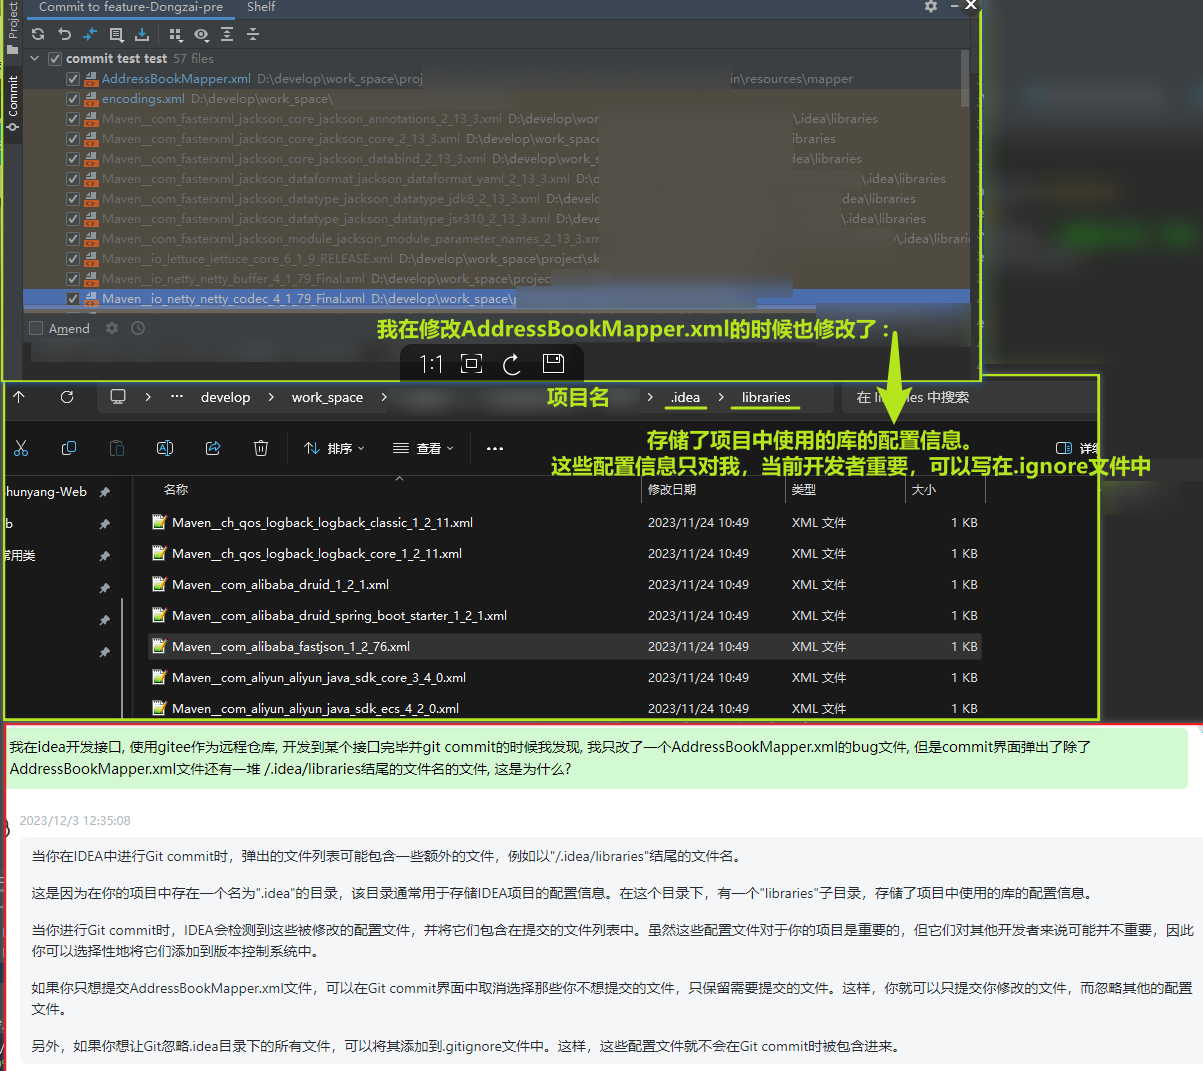This screenshot has height=1071, width=1203.
Task: Click the Collapse All icon
Action: tap(253, 34)
